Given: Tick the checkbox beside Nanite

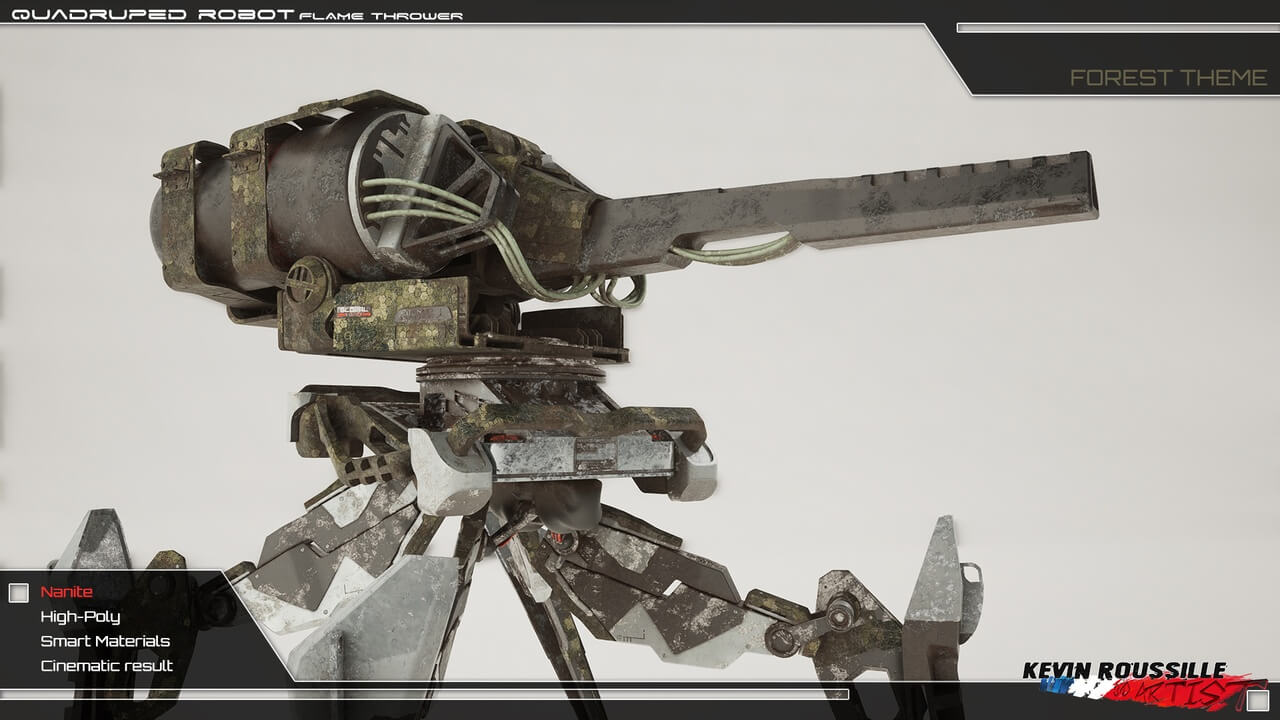Looking at the screenshot, I should pyautogui.click(x=18, y=593).
